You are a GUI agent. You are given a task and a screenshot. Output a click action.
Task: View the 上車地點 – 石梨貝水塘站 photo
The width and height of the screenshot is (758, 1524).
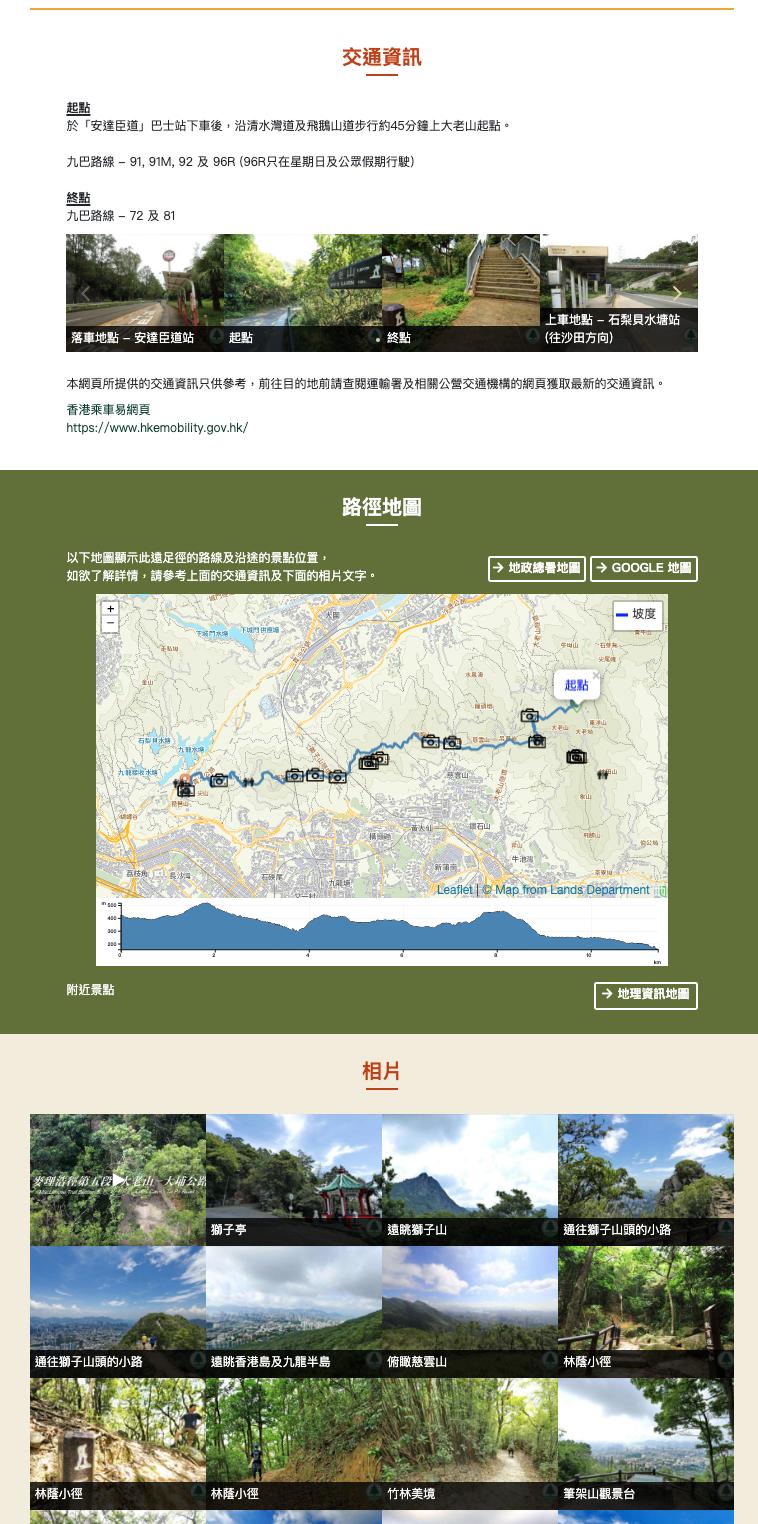pos(619,293)
